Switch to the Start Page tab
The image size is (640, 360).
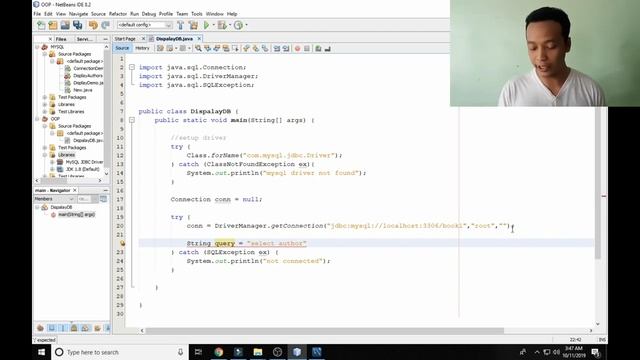[x=125, y=39]
